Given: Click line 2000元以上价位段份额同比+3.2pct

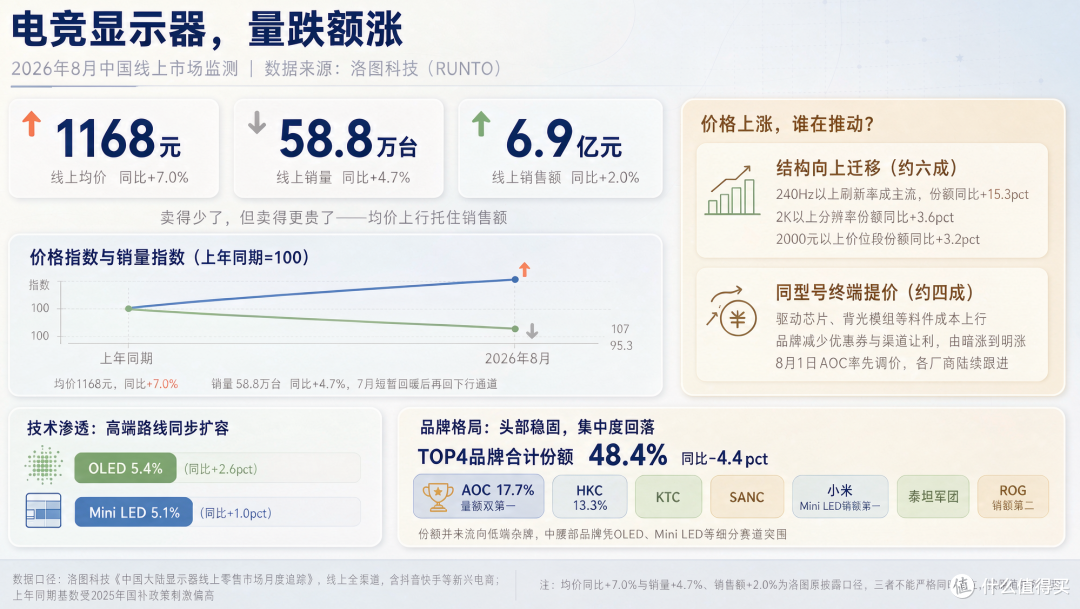Looking at the screenshot, I should (878, 239).
